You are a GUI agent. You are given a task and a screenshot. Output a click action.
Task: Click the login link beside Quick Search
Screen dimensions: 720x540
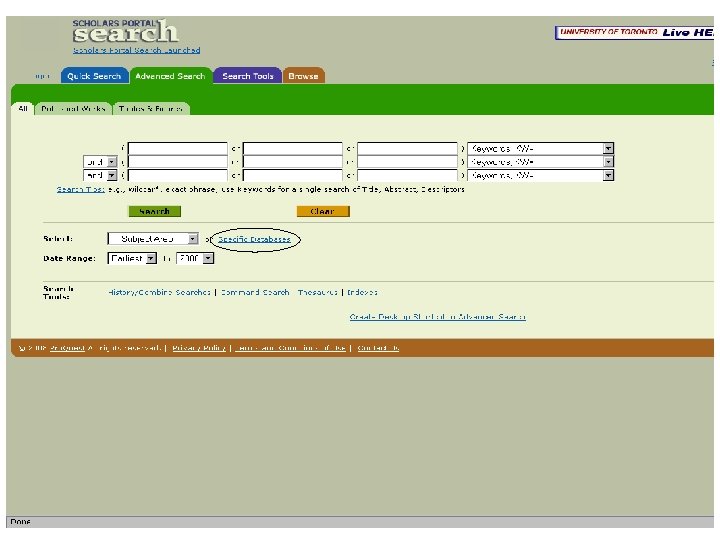coord(42,76)
